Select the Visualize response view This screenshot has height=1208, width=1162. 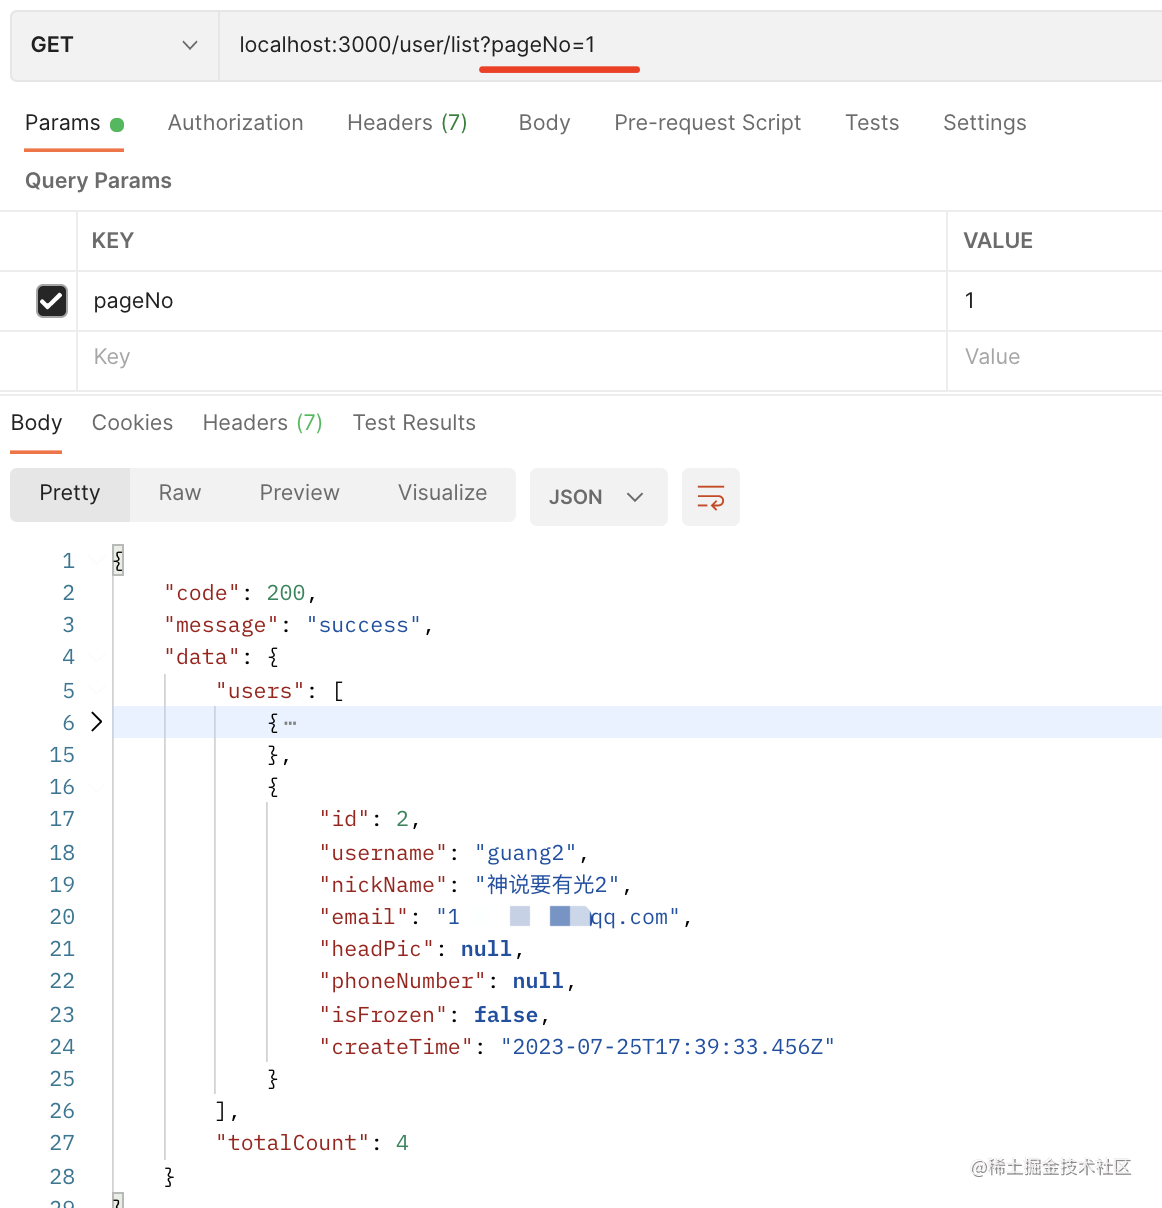442,493
